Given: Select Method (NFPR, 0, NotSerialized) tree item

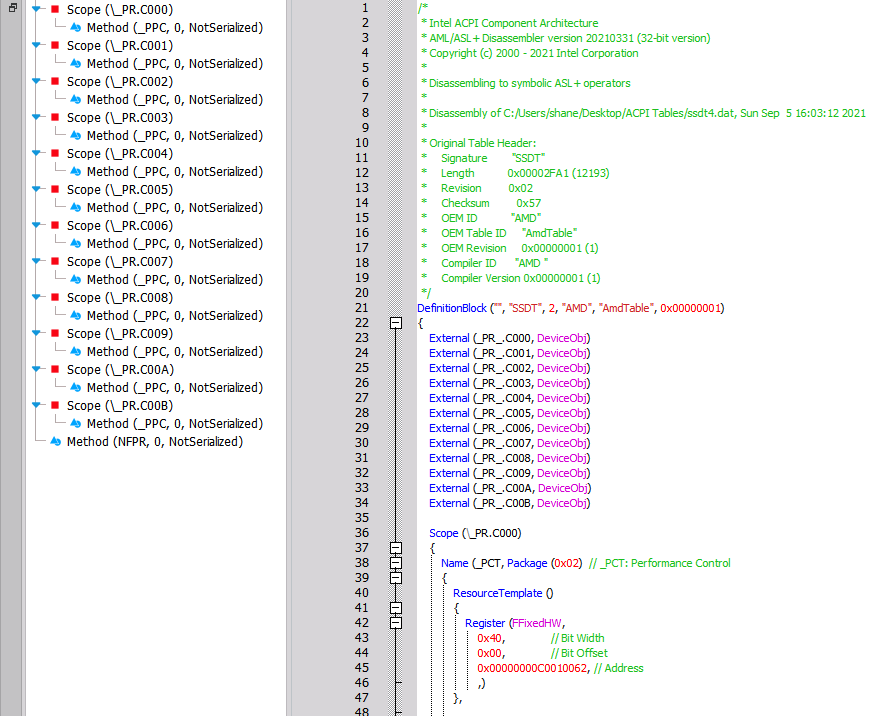Looking at the screenshot, I should click(154, 442).
